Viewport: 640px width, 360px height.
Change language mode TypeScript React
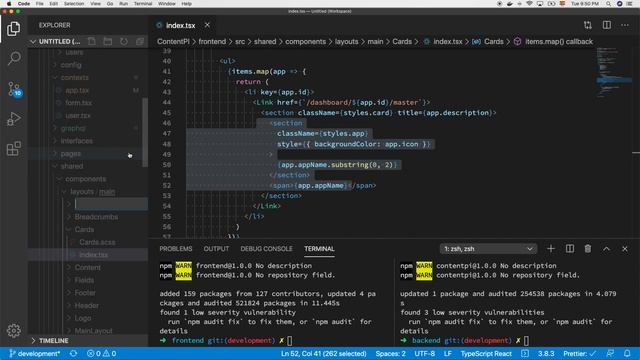[486, 353]
